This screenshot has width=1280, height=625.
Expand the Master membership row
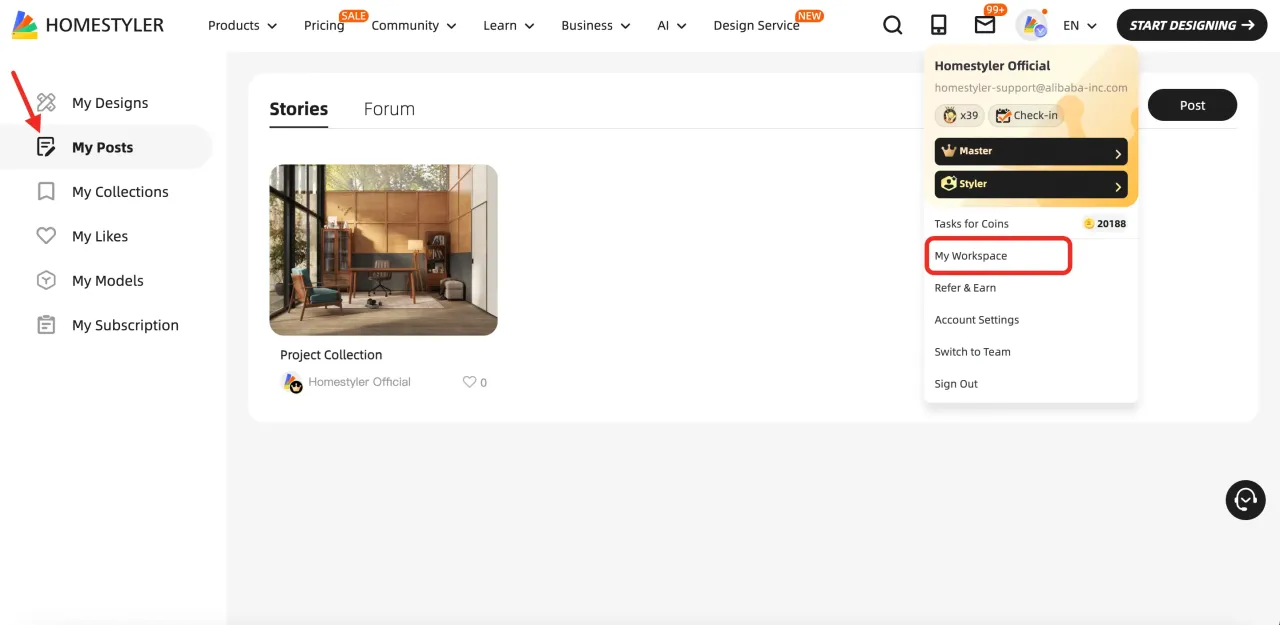click(1030, 151)
